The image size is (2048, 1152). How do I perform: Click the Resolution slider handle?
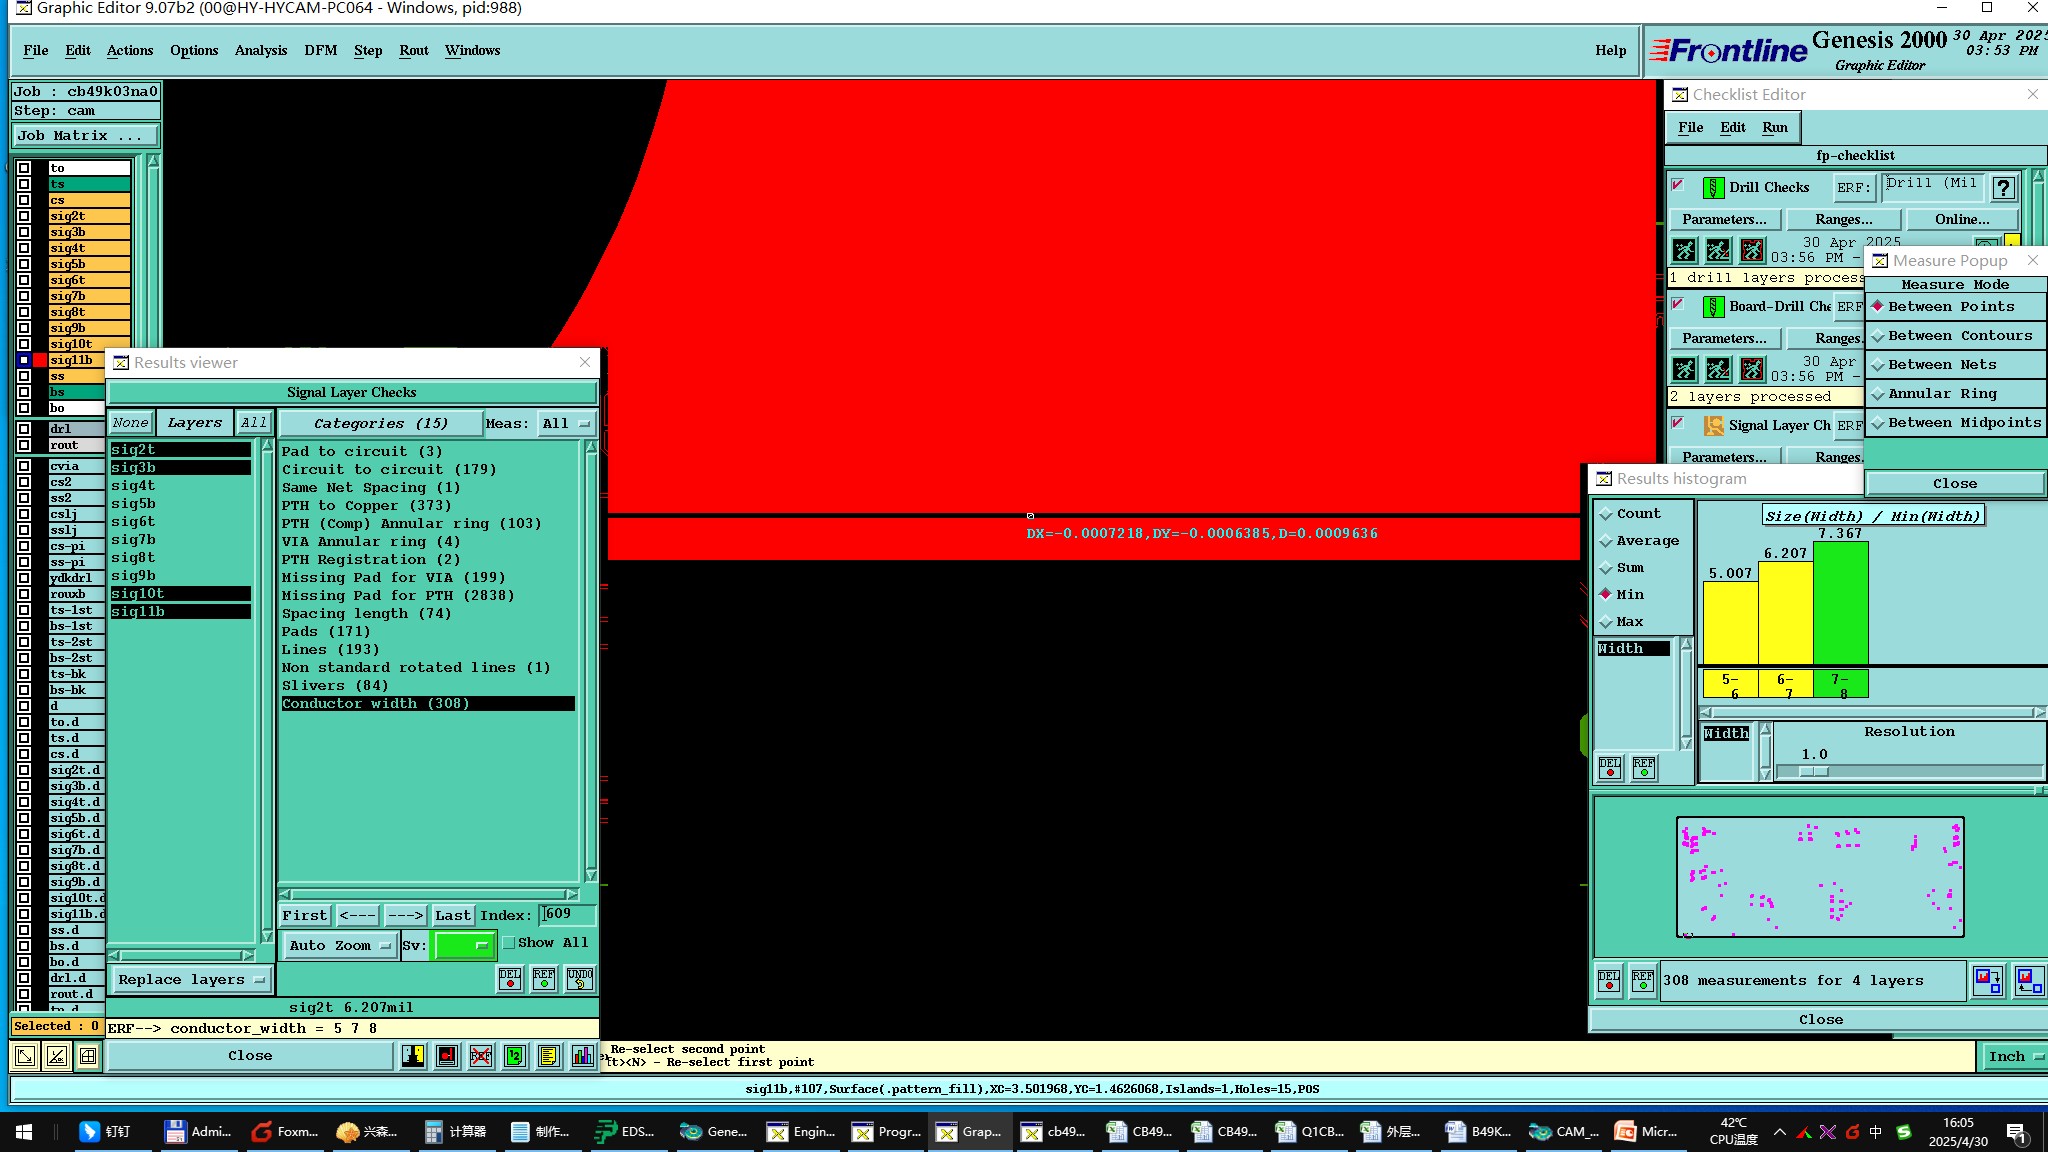(1812, 771)
